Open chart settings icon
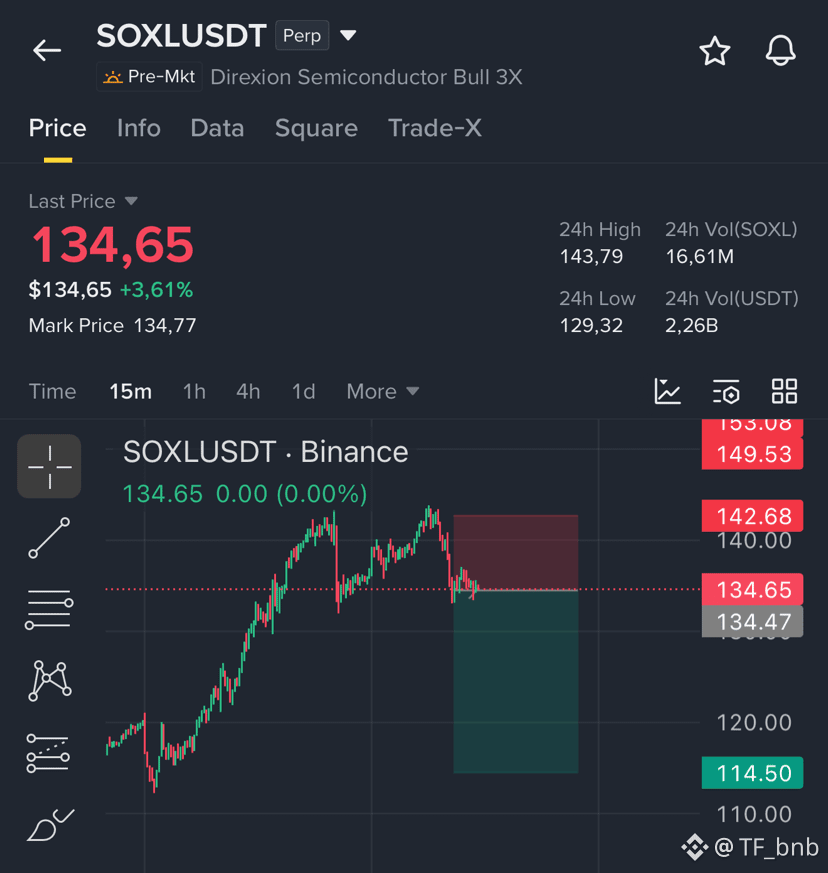828x873 pixels. click(x=726, y=391)
